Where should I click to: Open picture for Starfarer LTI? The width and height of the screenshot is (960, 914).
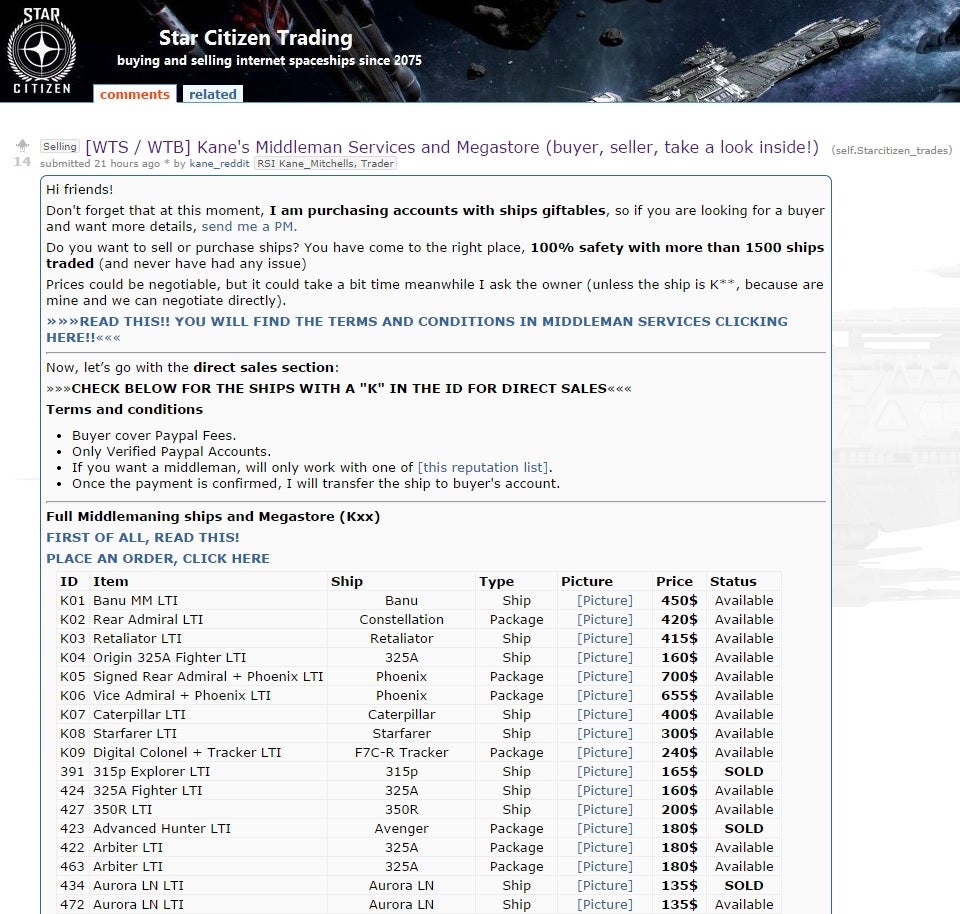click(605, 734)
